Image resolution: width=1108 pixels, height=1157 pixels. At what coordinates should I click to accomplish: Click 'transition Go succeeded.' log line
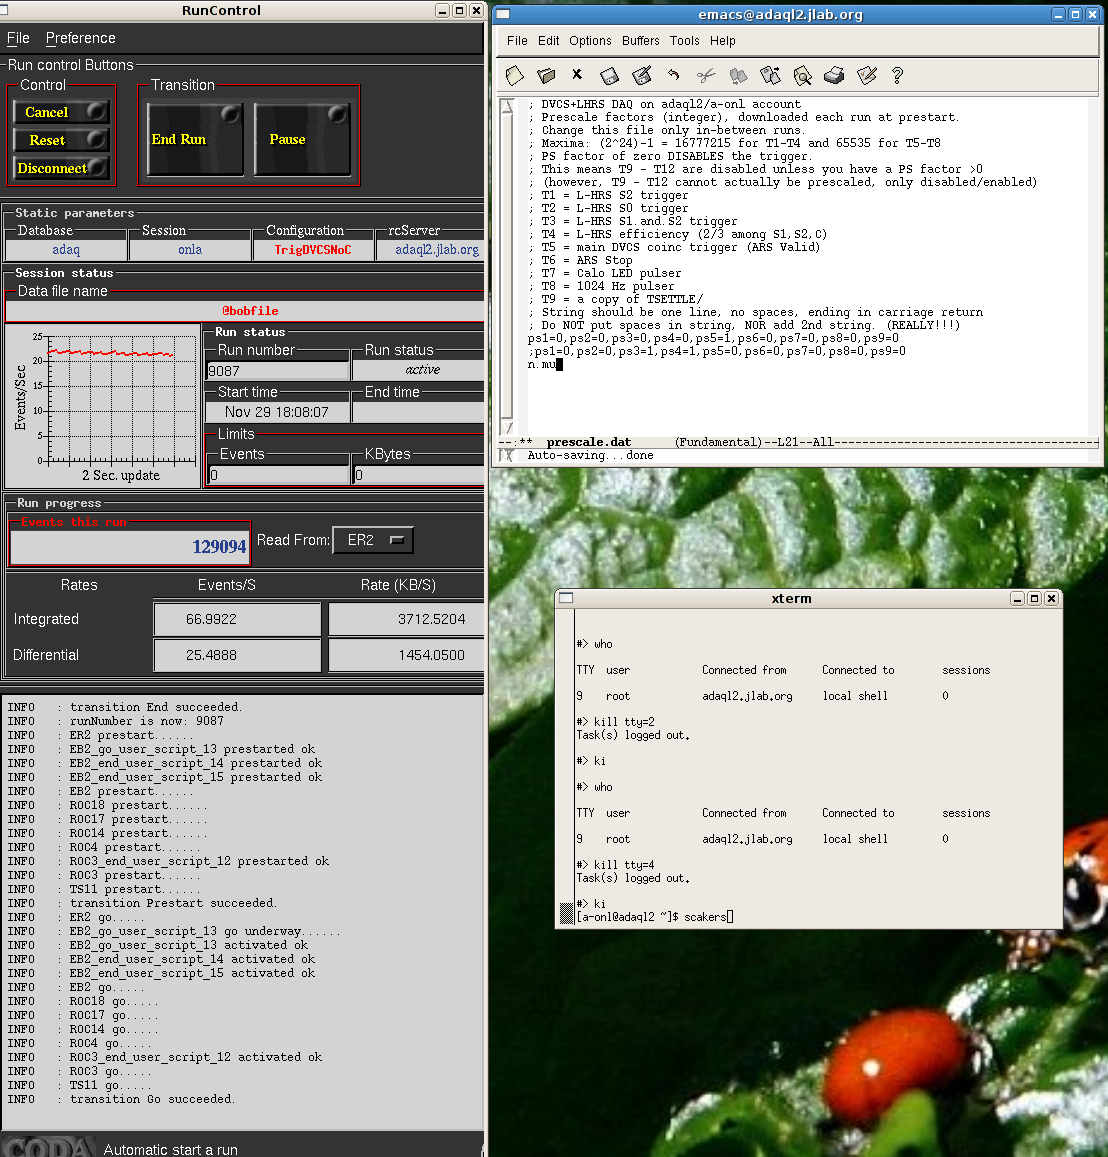pos(152,1099)
